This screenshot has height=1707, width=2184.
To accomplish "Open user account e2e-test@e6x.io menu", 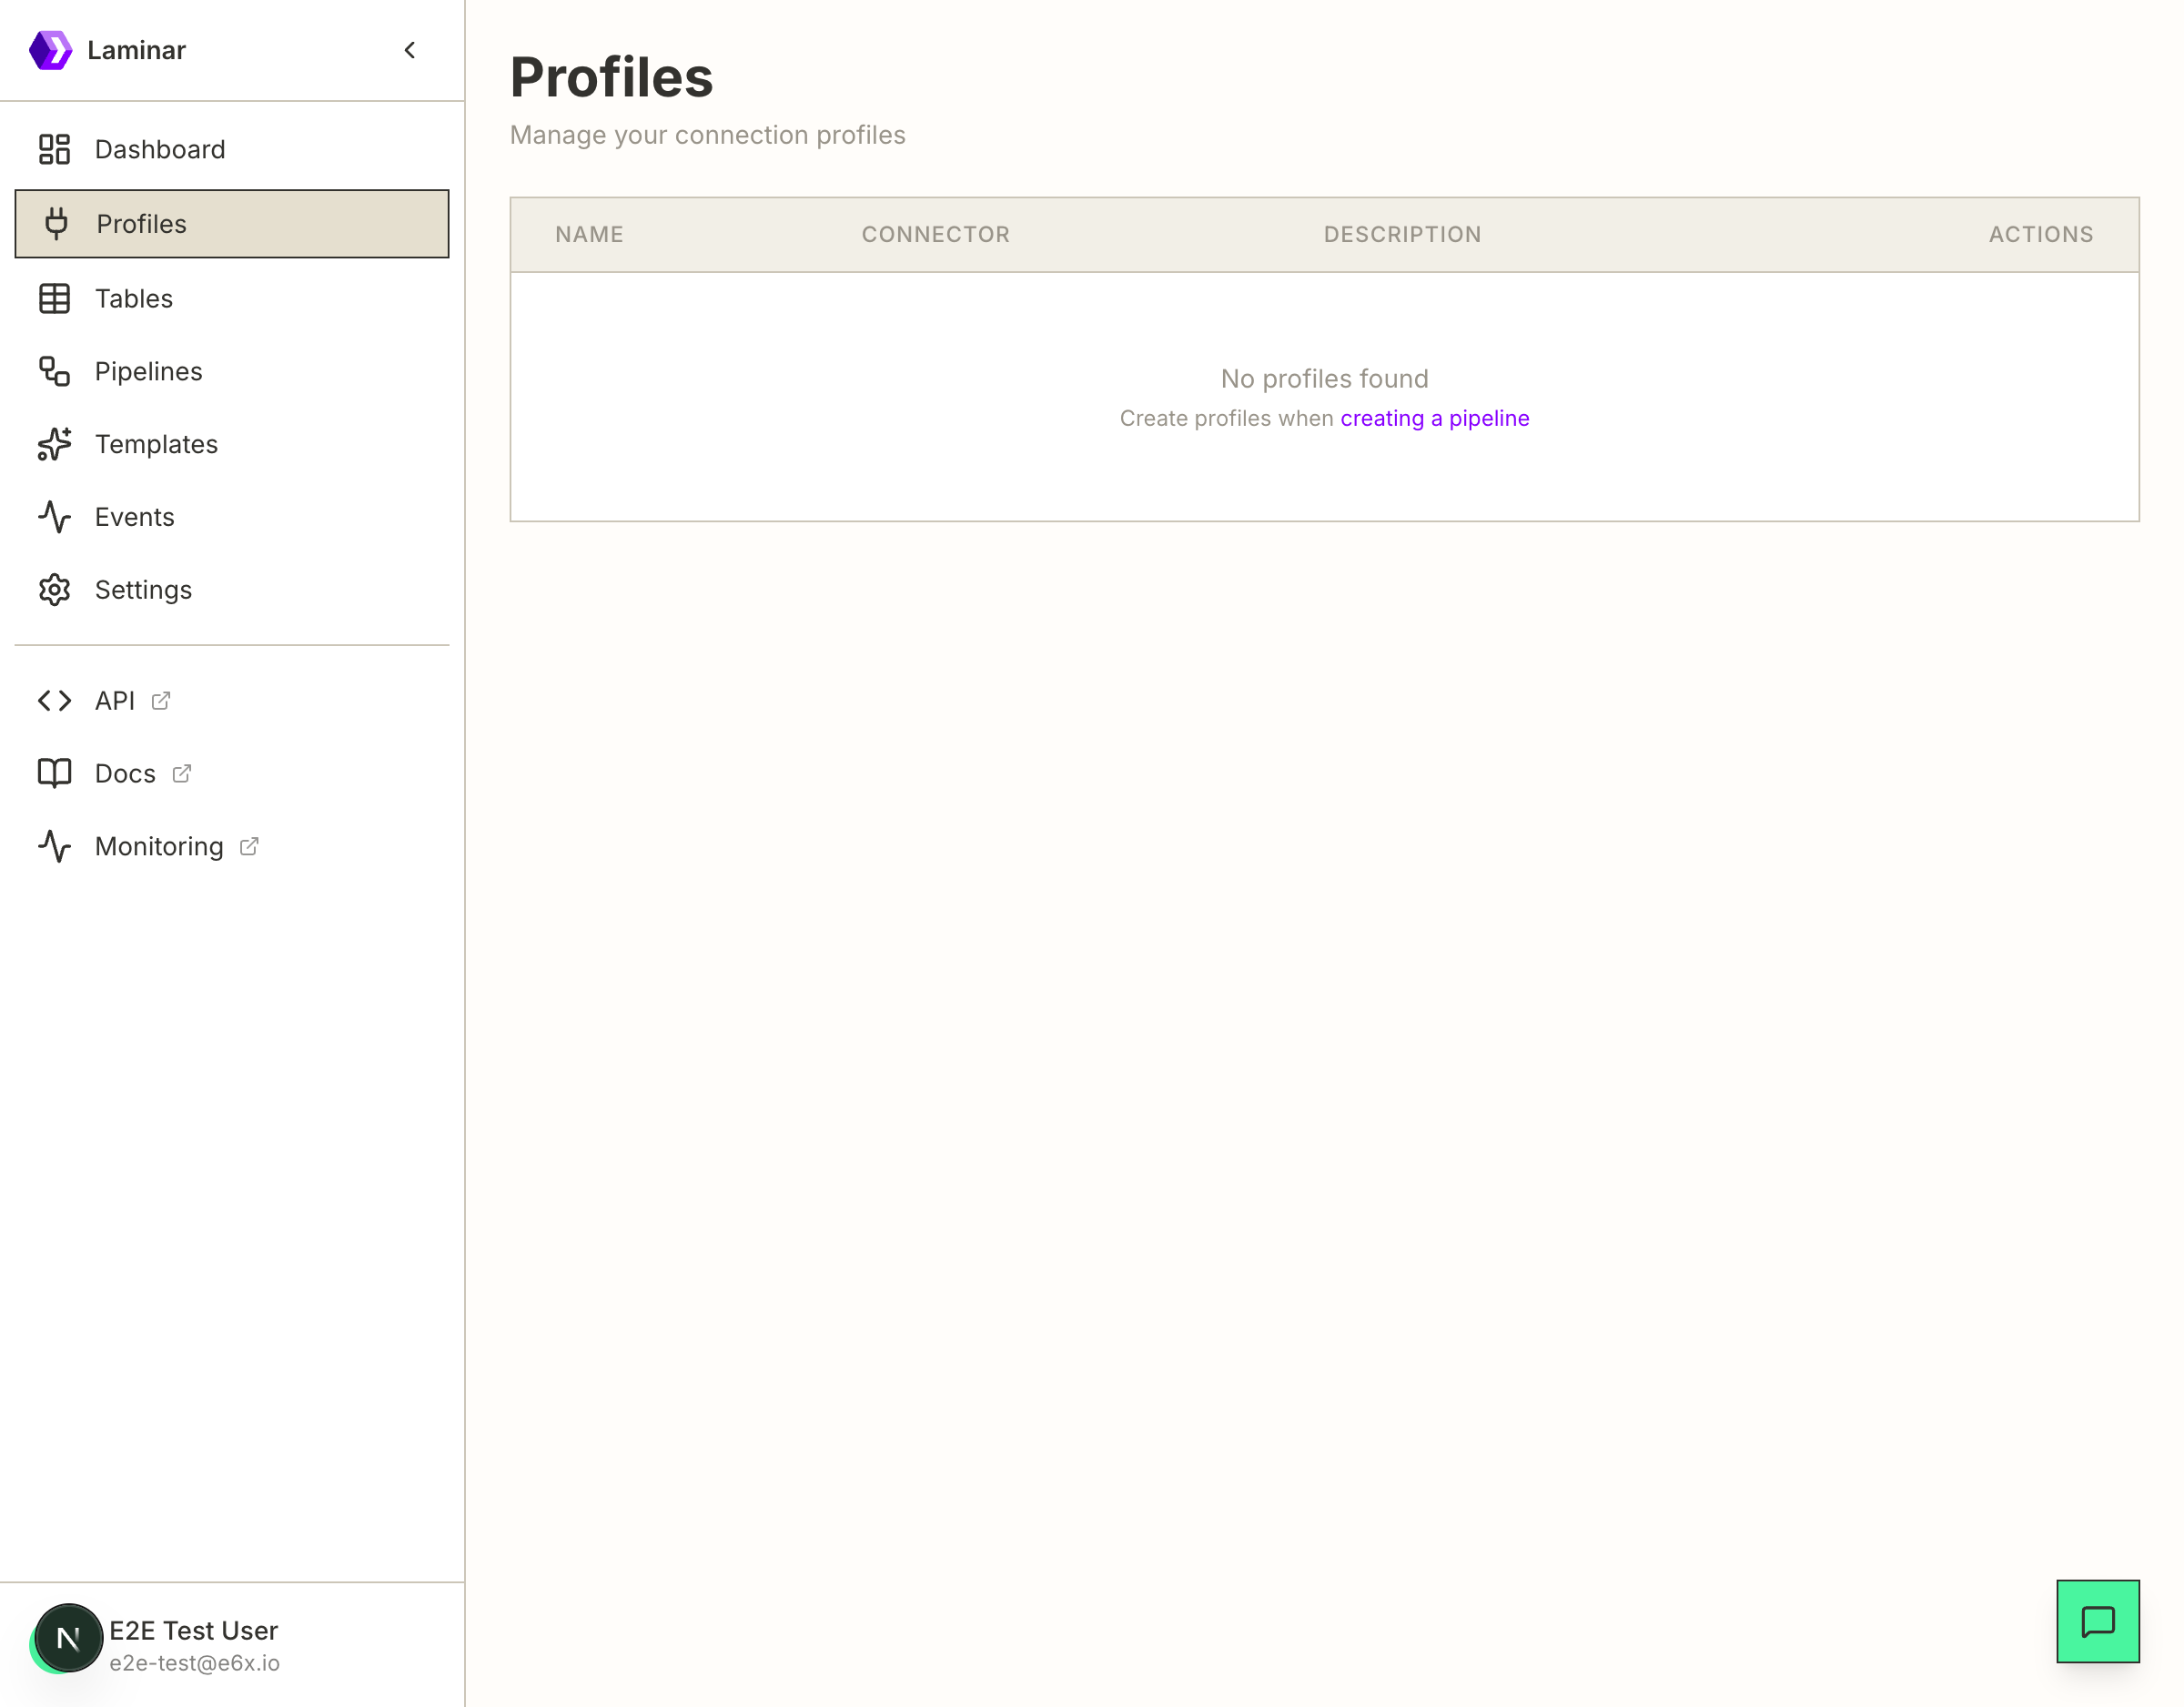I will pos(194,1663).
